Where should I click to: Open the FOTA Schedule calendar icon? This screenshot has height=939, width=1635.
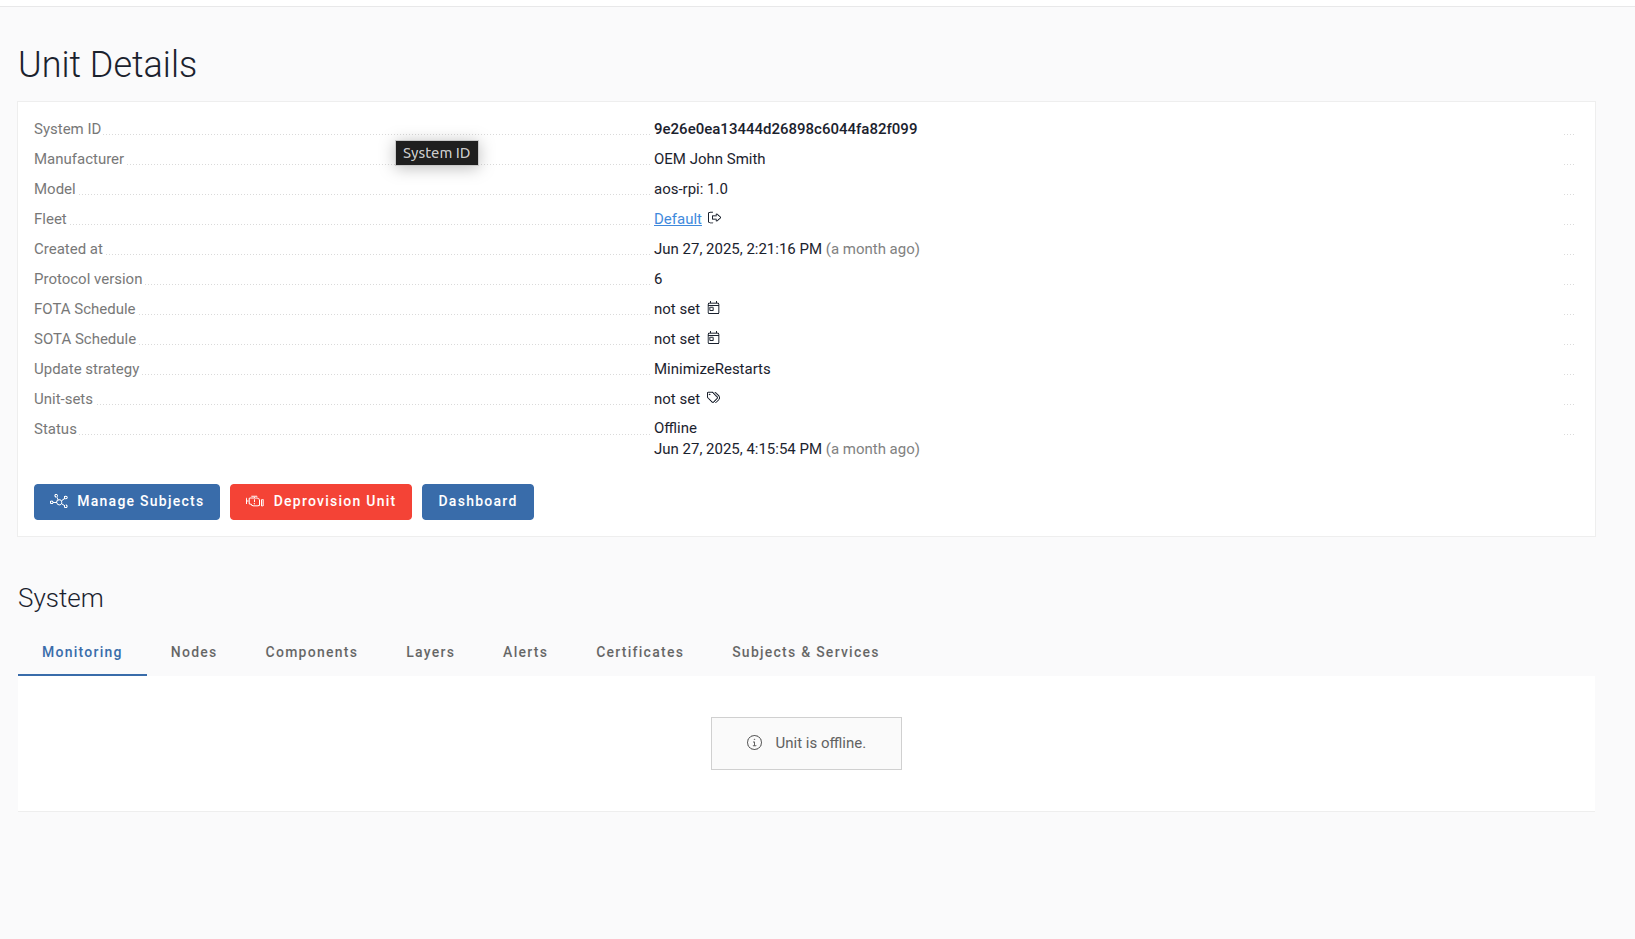(713, 308)
